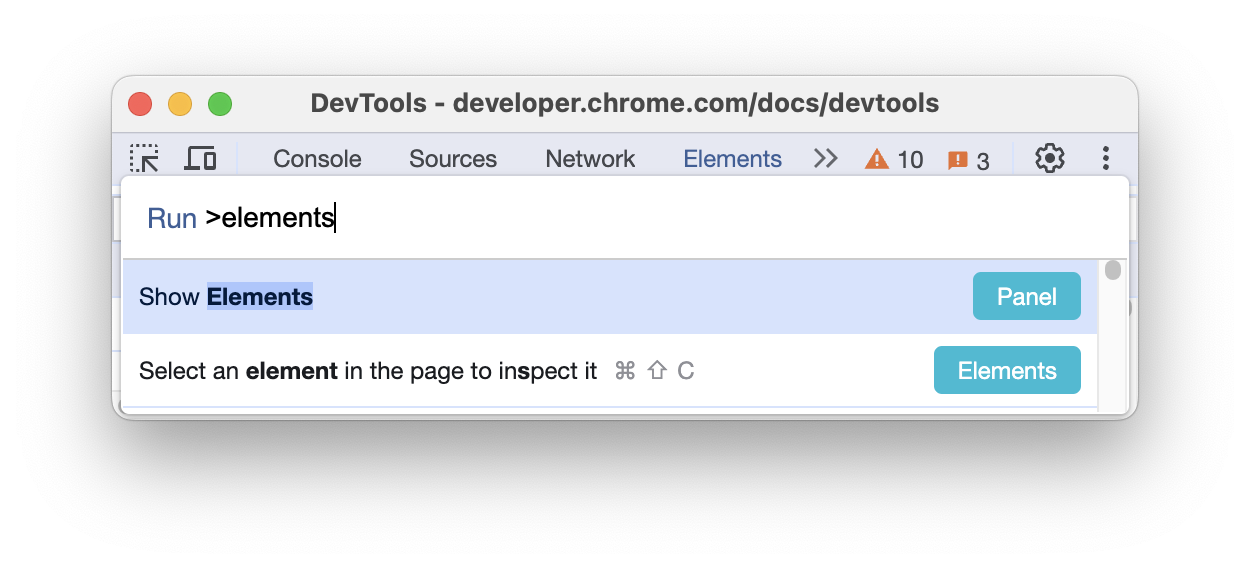Image resolution: width=1250 pixels, height=568 pixels.
Task: Zoom the DevTools window with green button
Action: click(x=220, y=104)
